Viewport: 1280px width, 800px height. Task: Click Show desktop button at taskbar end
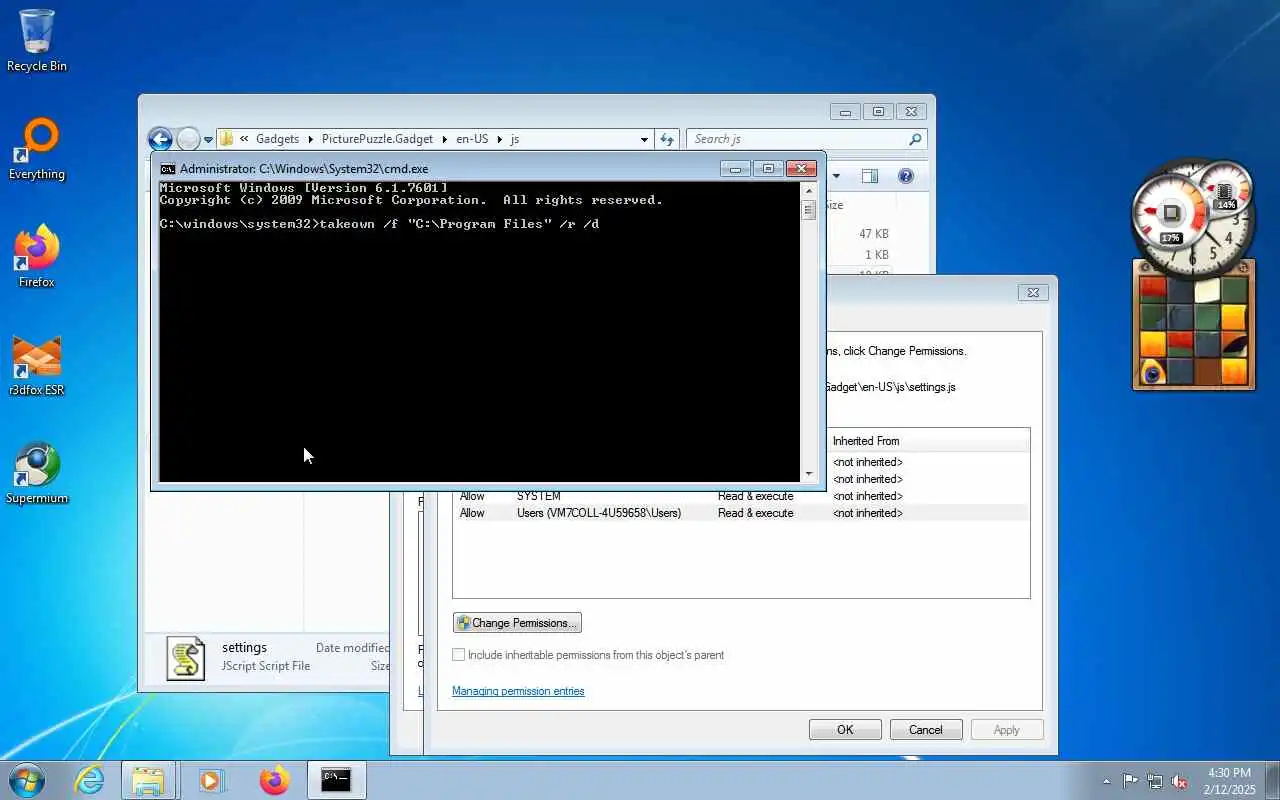point(1272,781)
